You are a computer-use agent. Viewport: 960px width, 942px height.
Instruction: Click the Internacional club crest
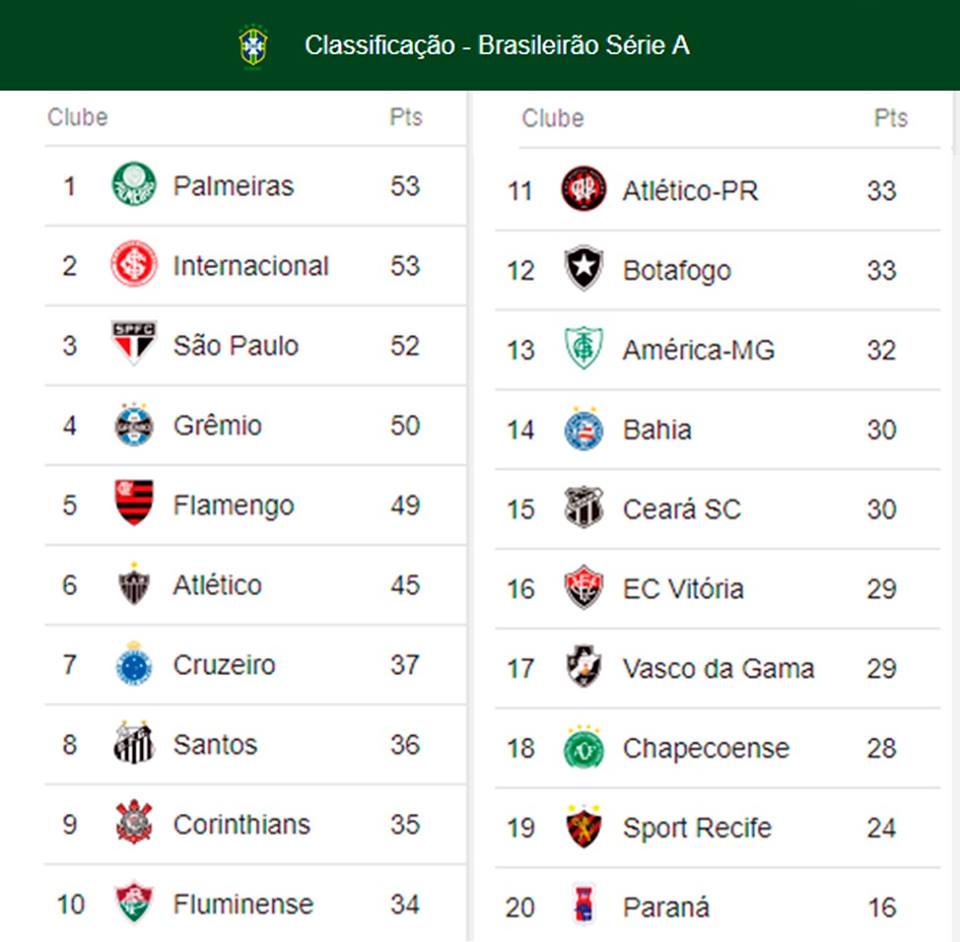coord(133,265)
